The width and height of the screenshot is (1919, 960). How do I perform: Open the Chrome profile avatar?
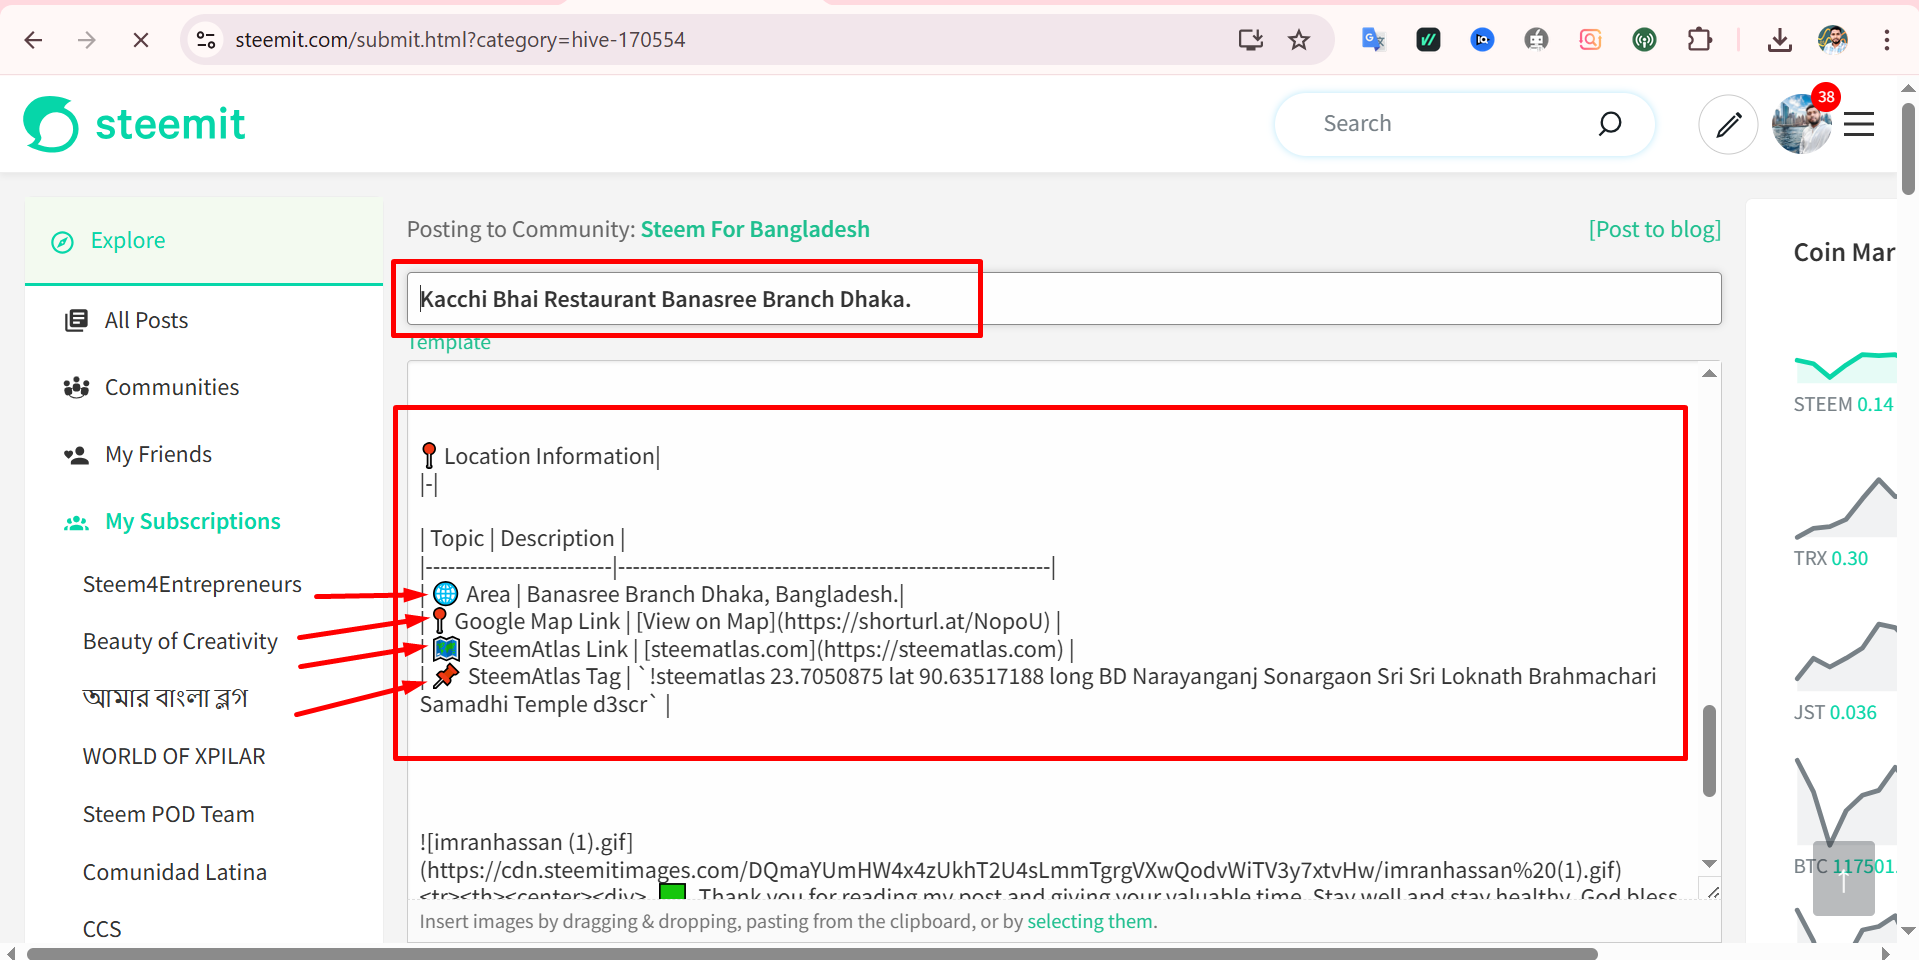1833,40
